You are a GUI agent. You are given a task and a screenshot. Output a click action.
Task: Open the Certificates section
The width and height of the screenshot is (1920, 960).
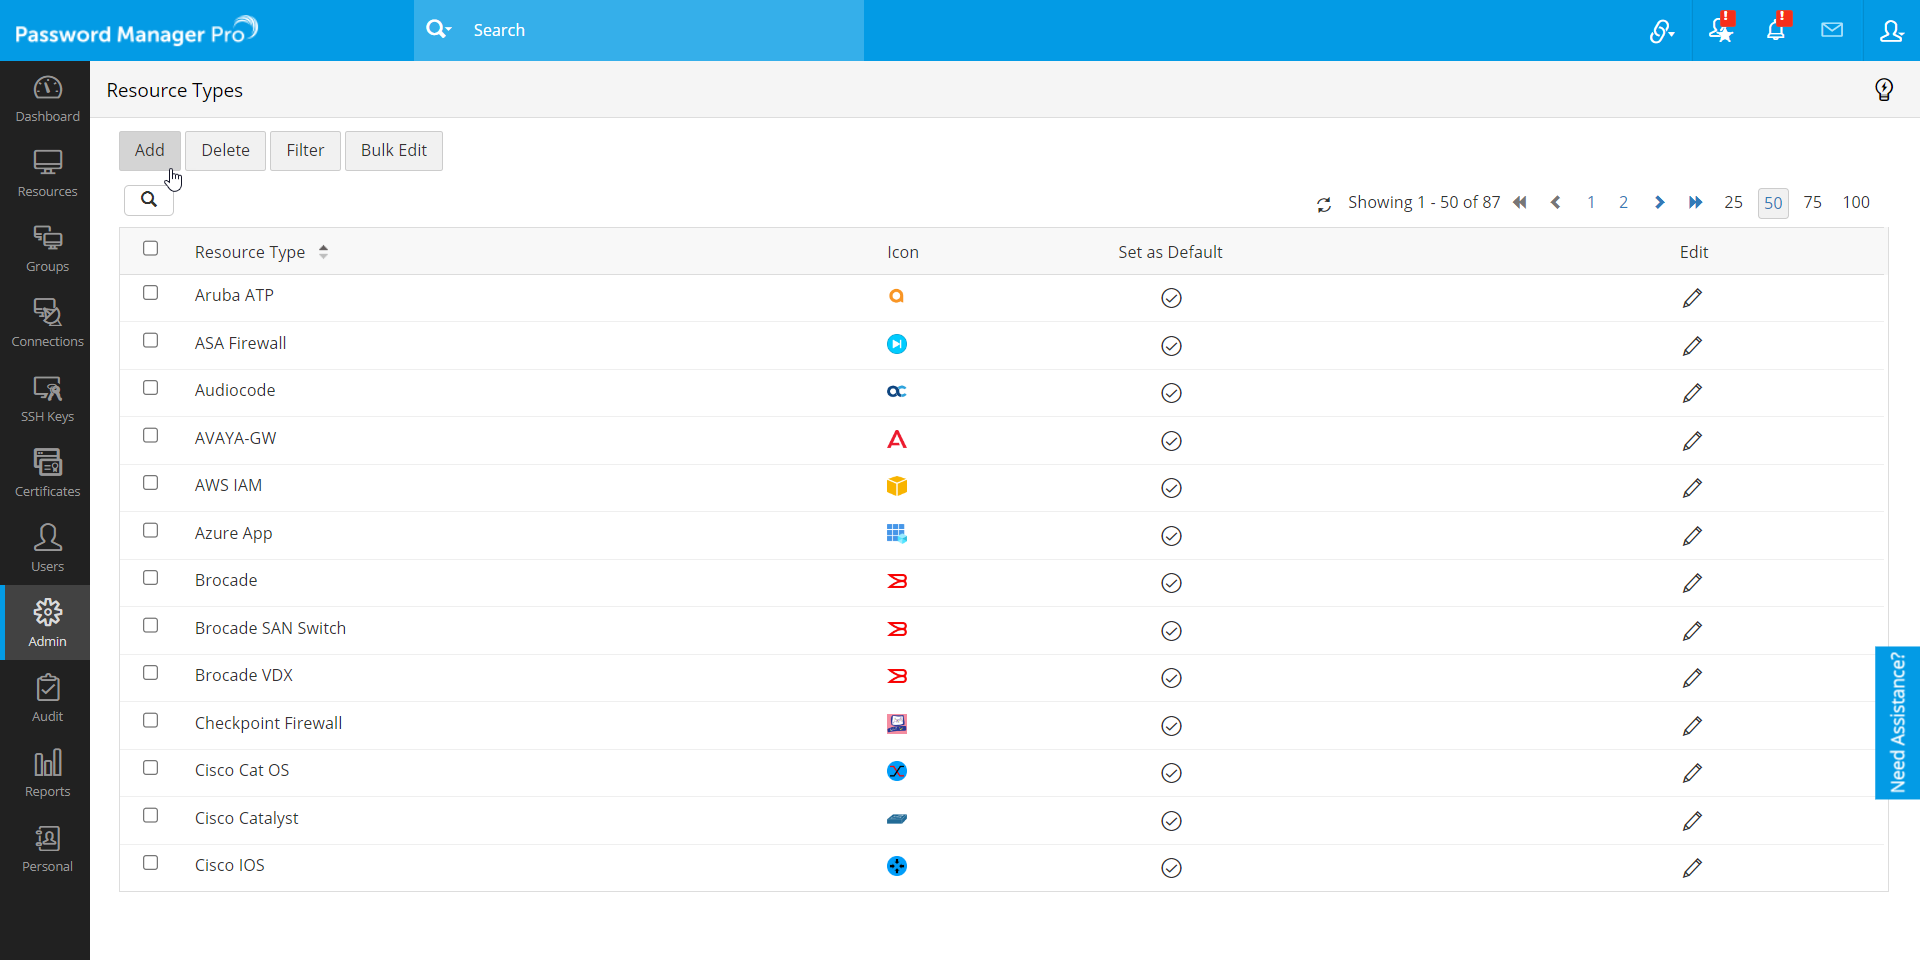[x=47, y=474]
